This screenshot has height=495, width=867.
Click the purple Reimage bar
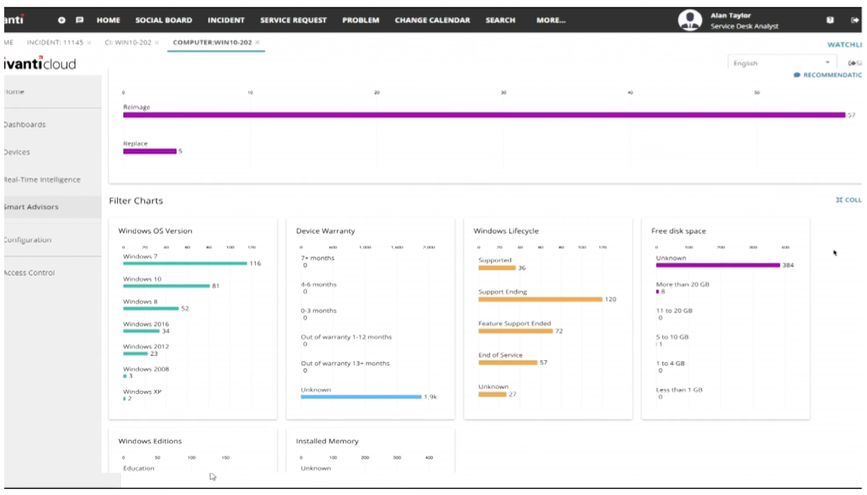(484, 115)
